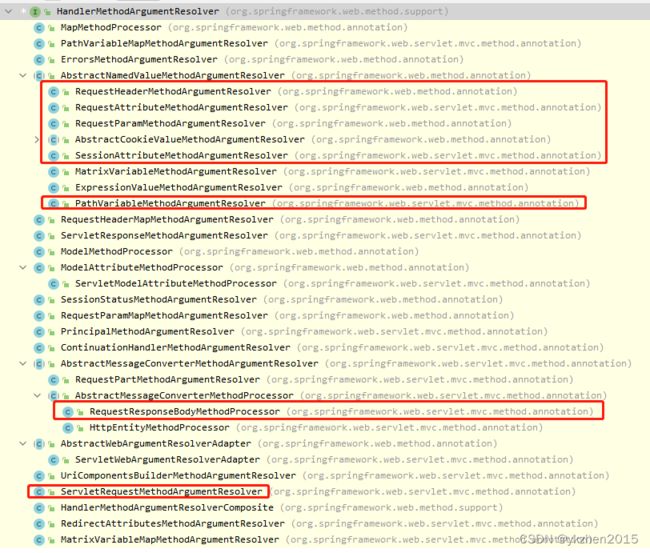650x553 pixels.
Task: Select ServletResponseMethodArgumentResolver class name
Action: point(164,235)
